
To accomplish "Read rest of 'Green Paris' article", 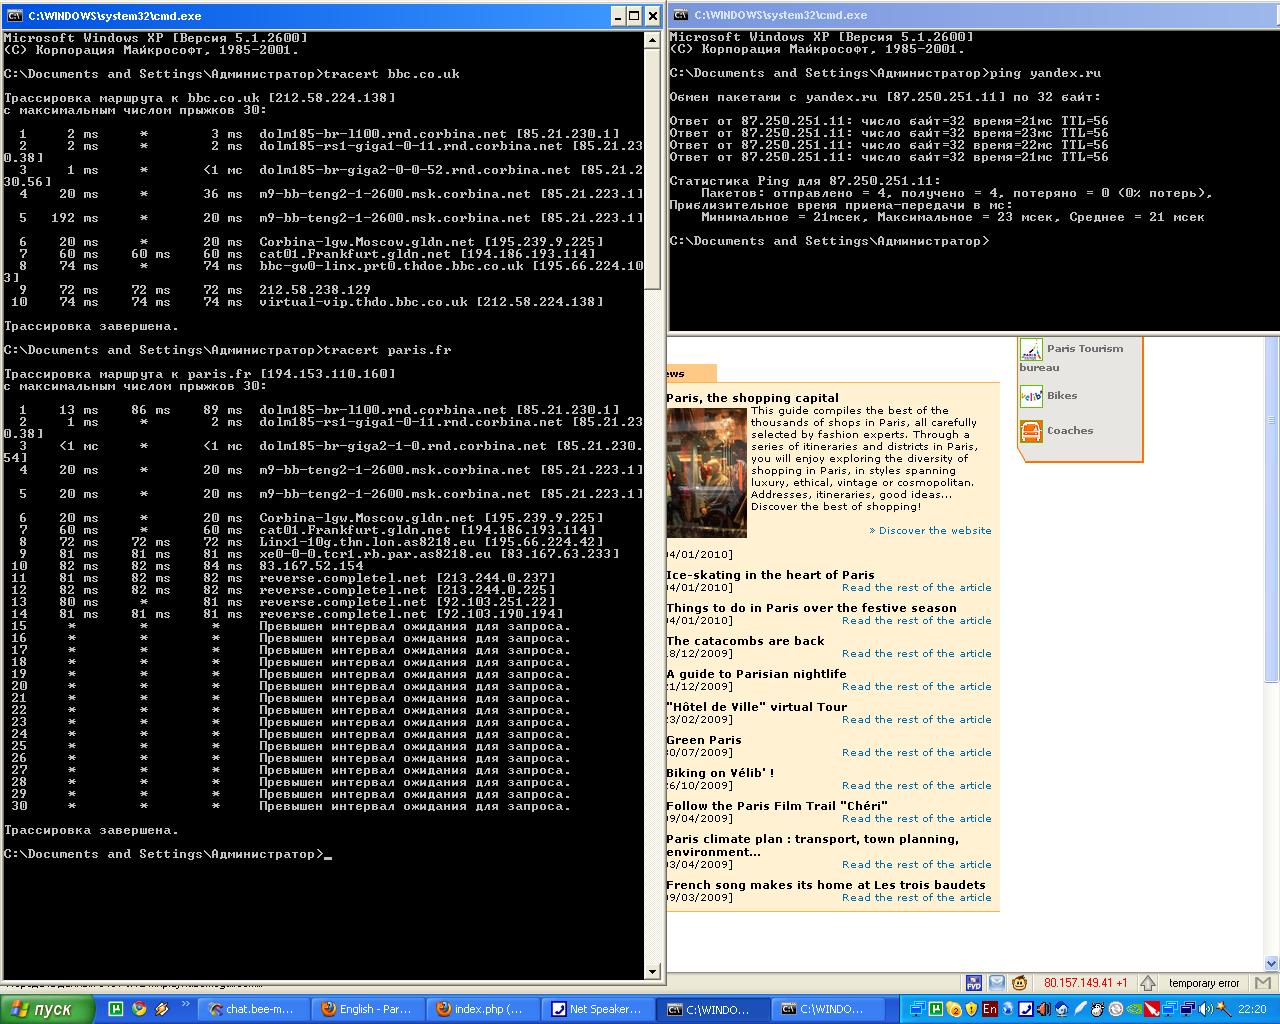I will 917,753.
